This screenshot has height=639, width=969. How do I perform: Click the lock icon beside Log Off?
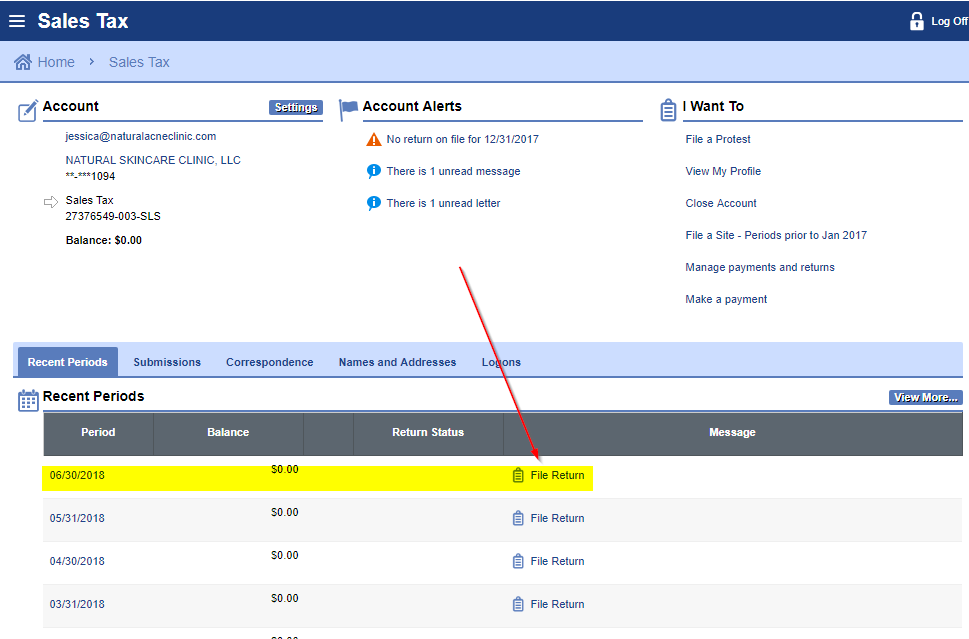[916, 21]
